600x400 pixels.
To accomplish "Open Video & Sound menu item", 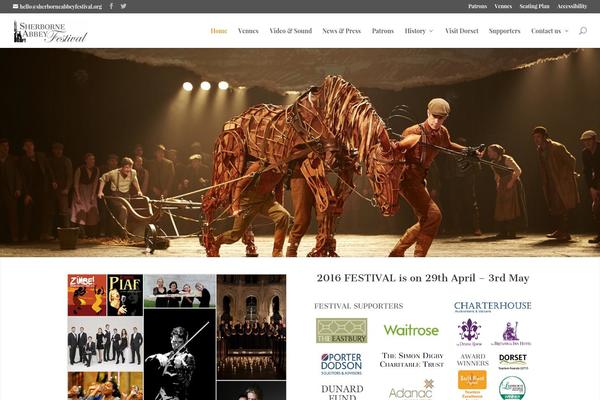I will coord(290,31).
